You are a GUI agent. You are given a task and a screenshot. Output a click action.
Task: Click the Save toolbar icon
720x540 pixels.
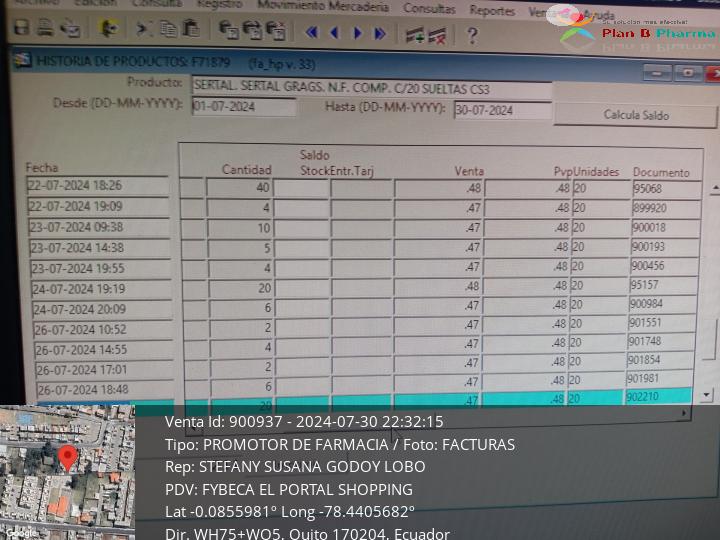21,27
